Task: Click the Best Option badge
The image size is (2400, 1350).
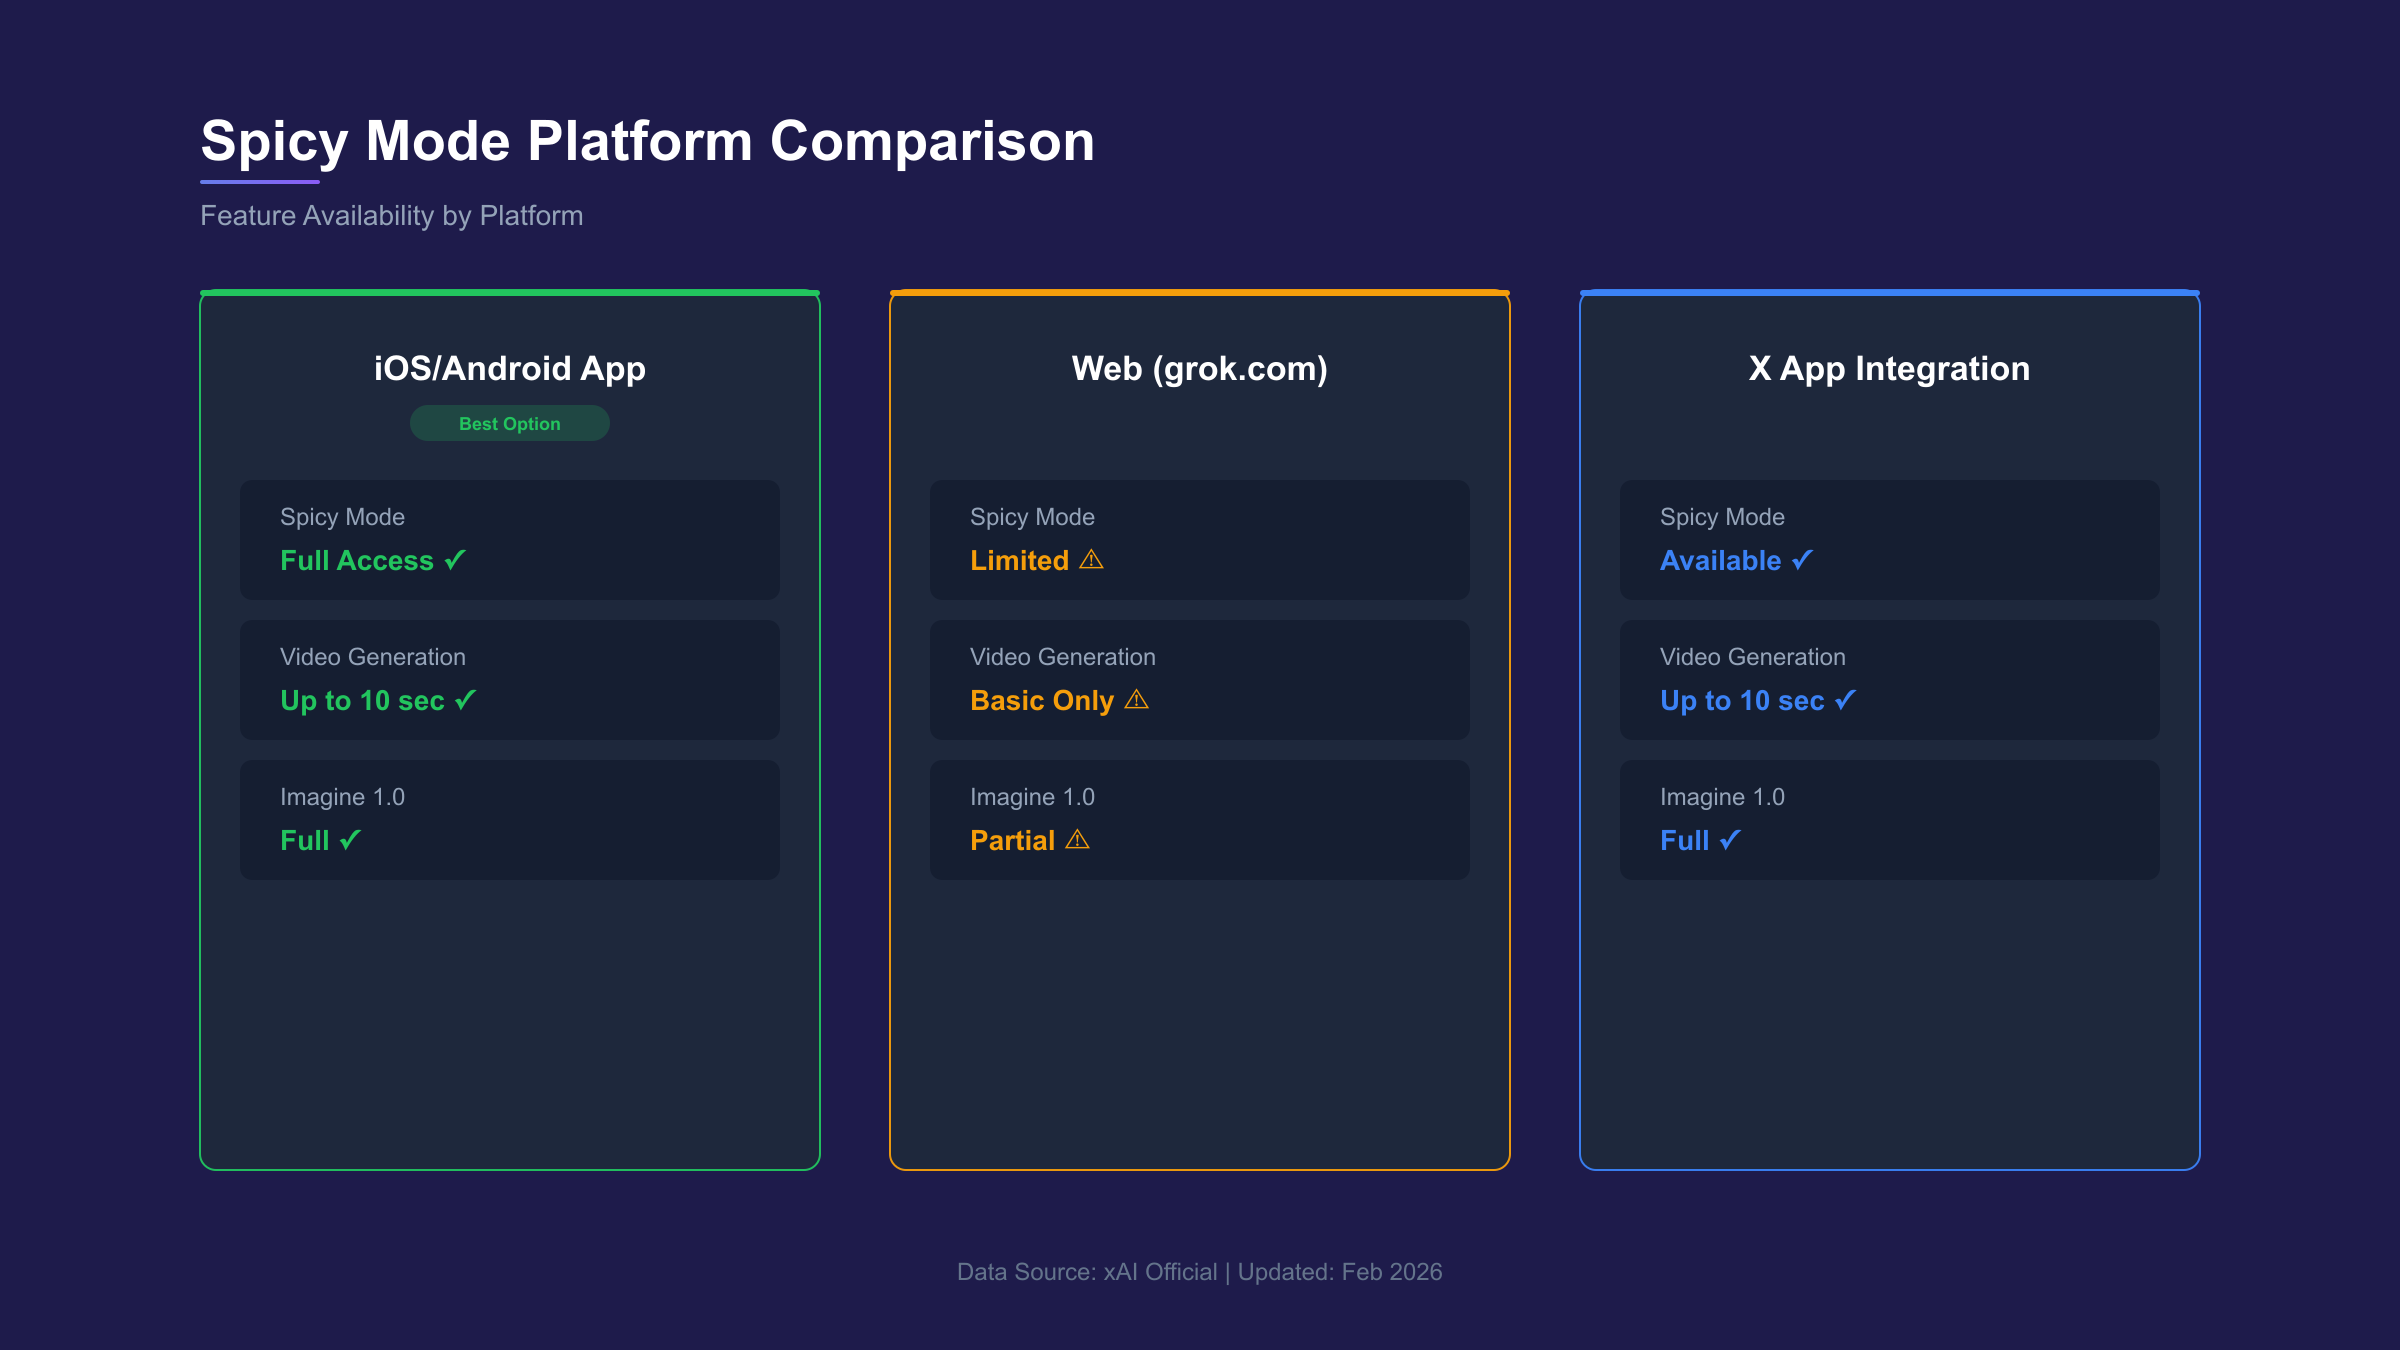Action: 509,423
